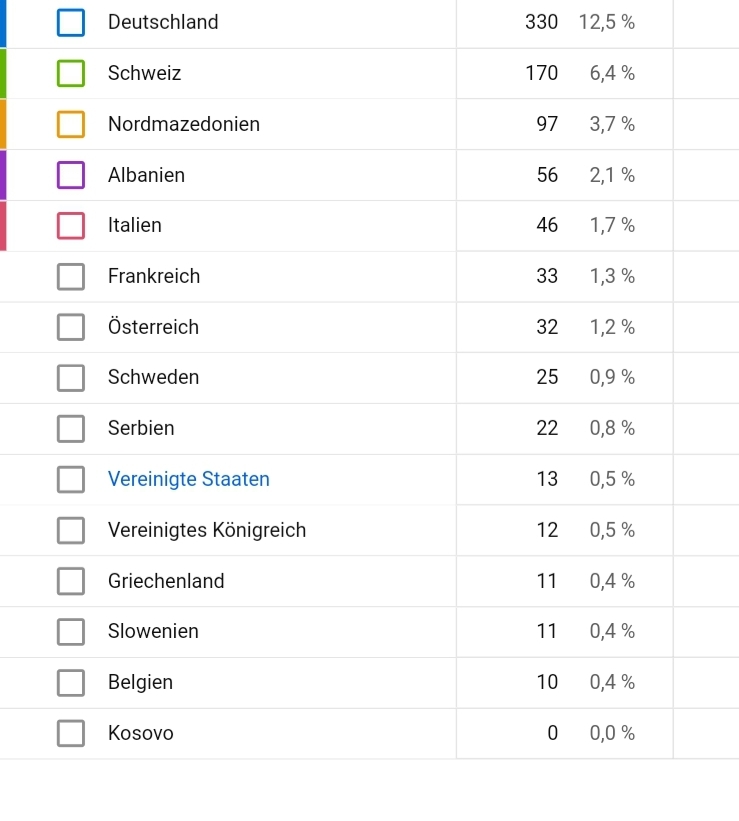The width and height of the screenshot is (739, 821).
Task: Uncheck the Deutschland checkbox
Action: click(x=71, y=22)
